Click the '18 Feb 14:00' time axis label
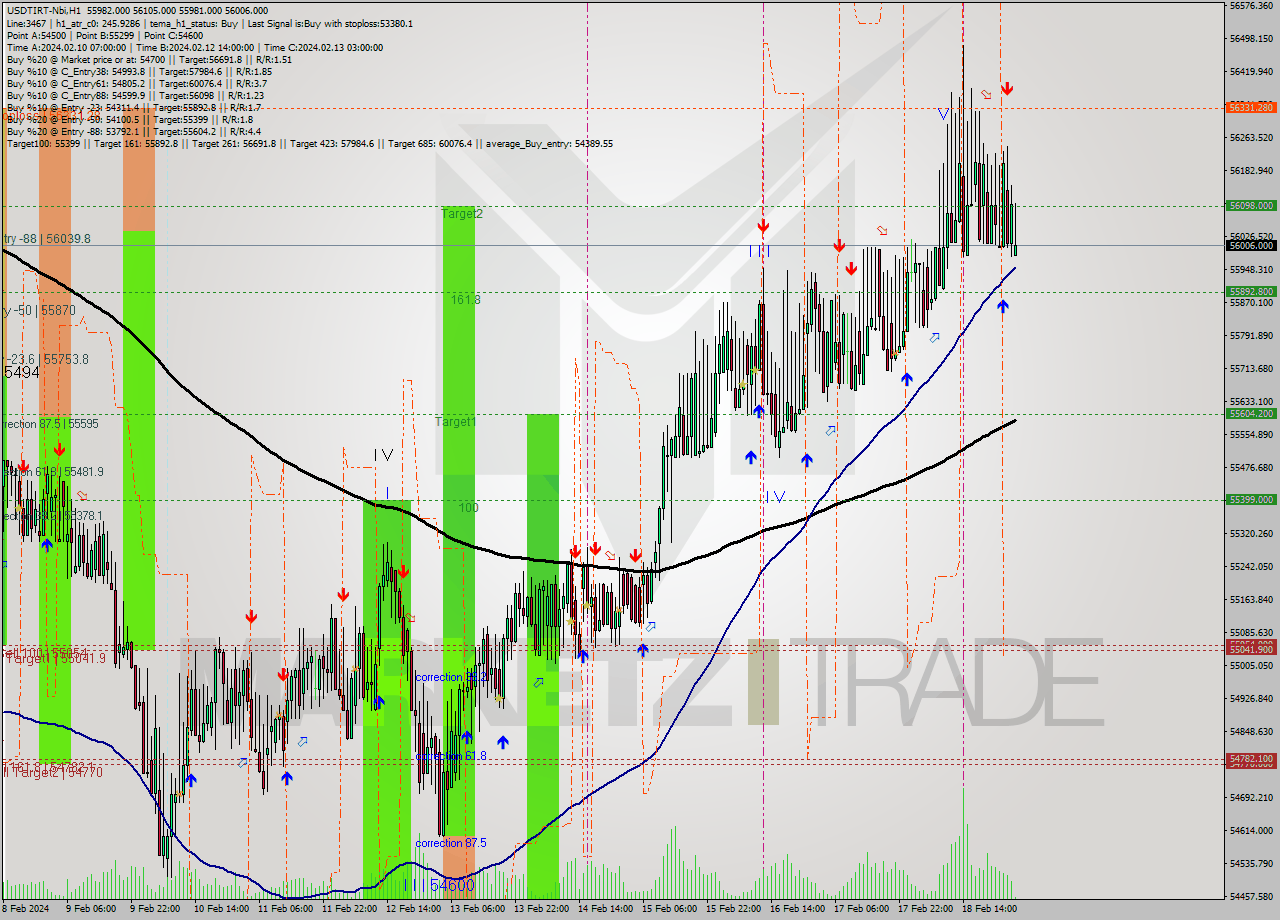 pyautogui.click(x=991, y=909)
